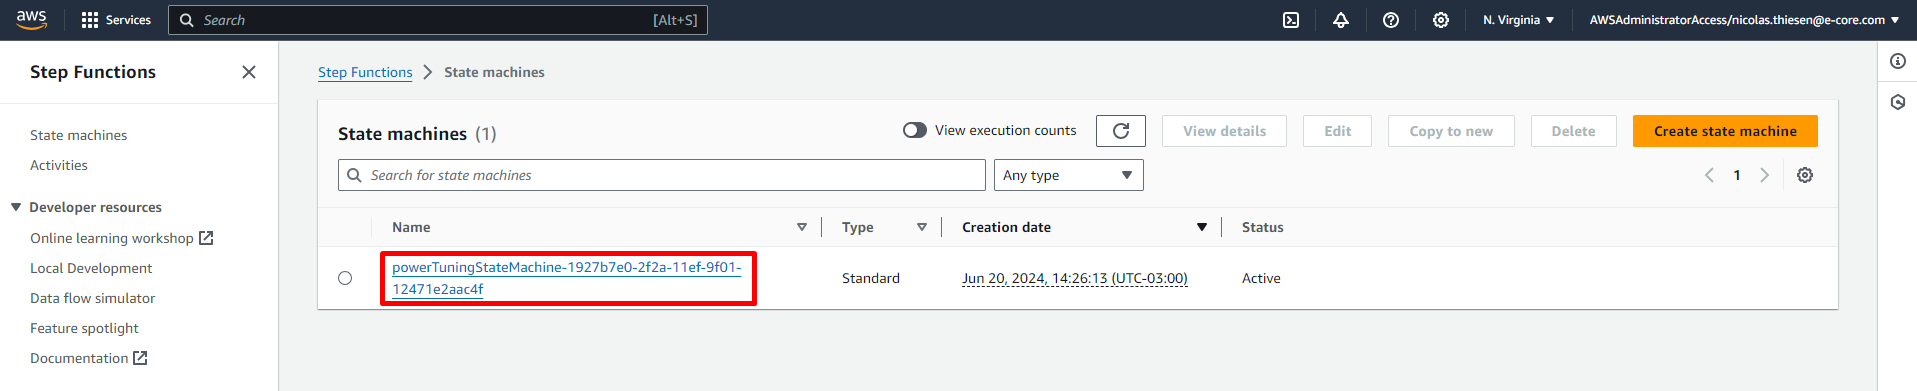Toggle View execution counts switch
Viewport: 1917px width, 391px height.
(914, 131)
